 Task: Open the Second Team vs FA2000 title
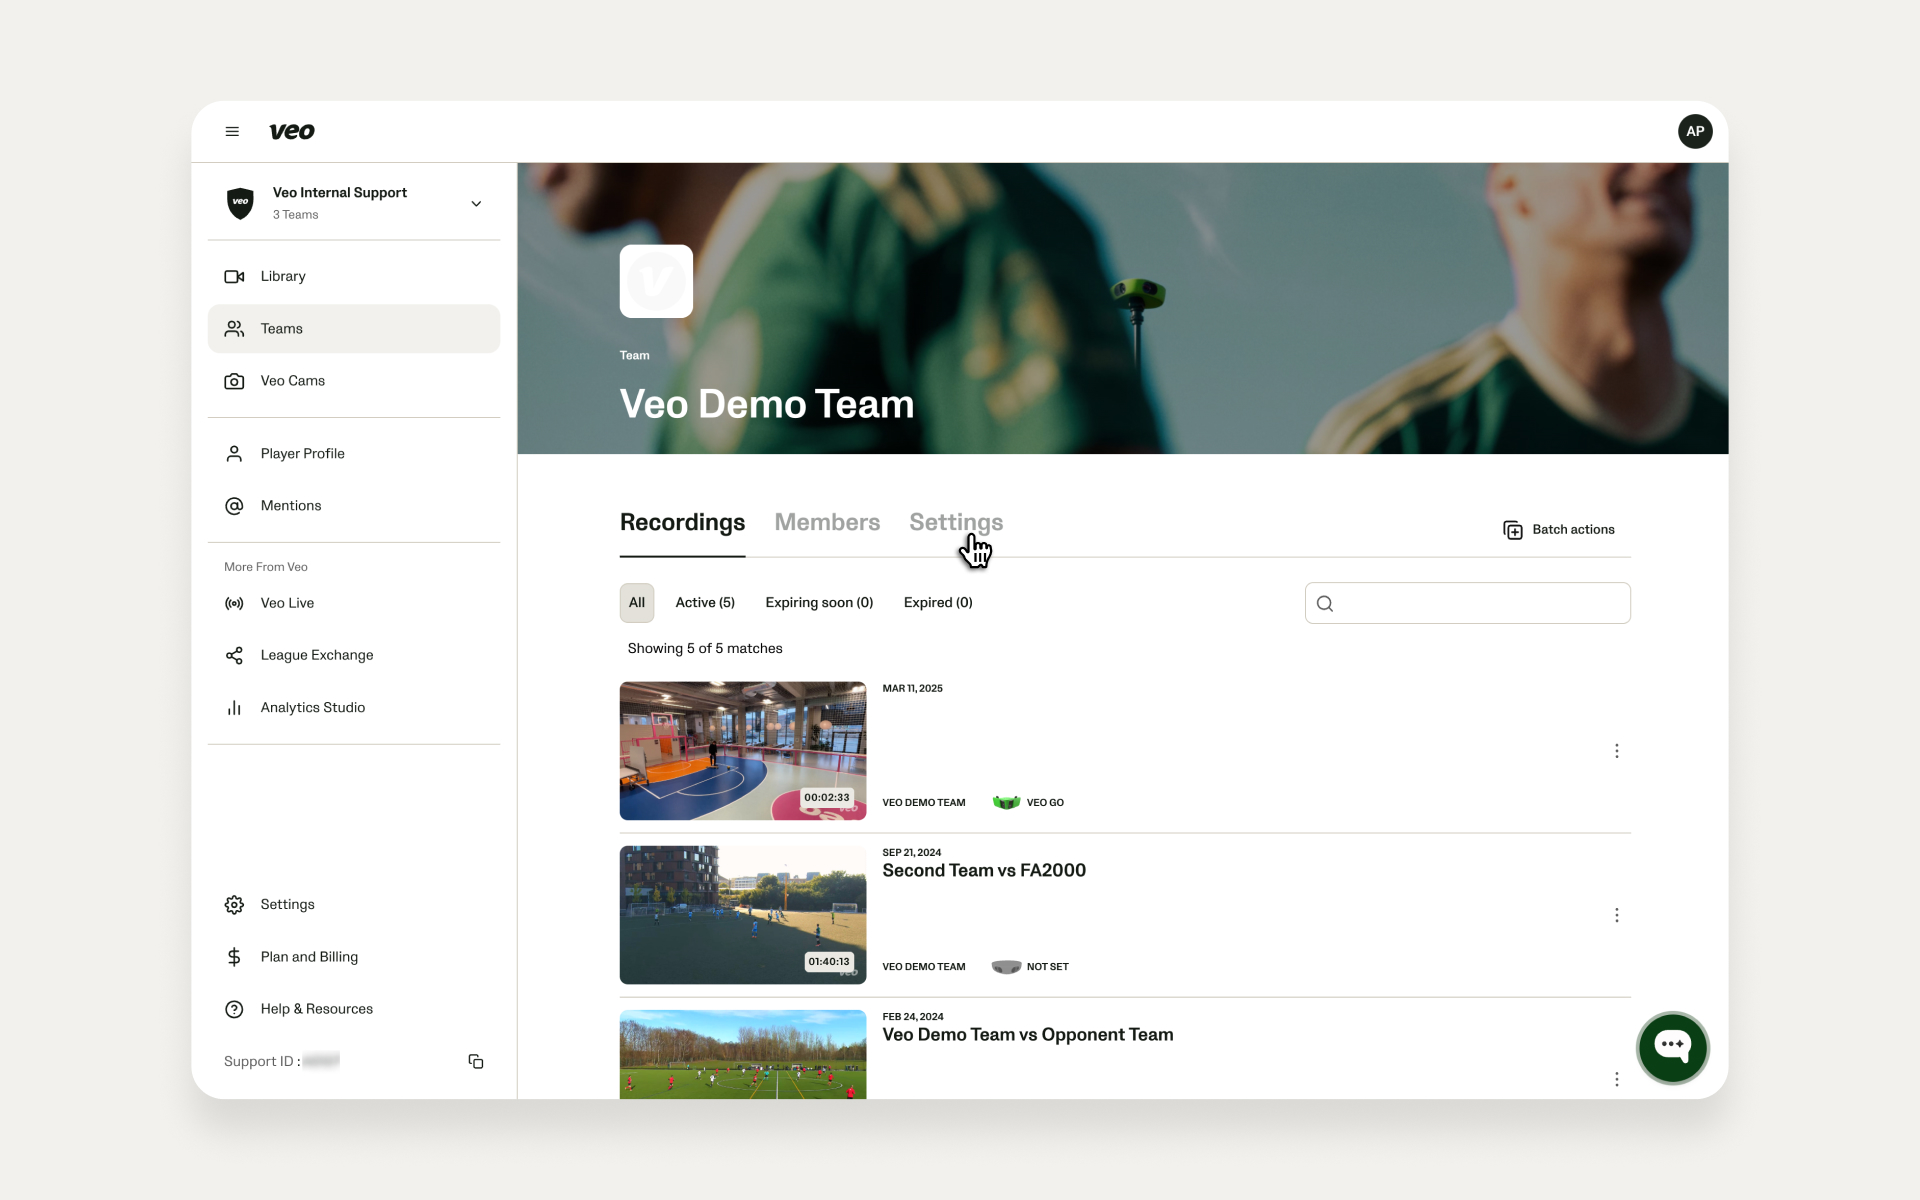[x=984, y=871]
